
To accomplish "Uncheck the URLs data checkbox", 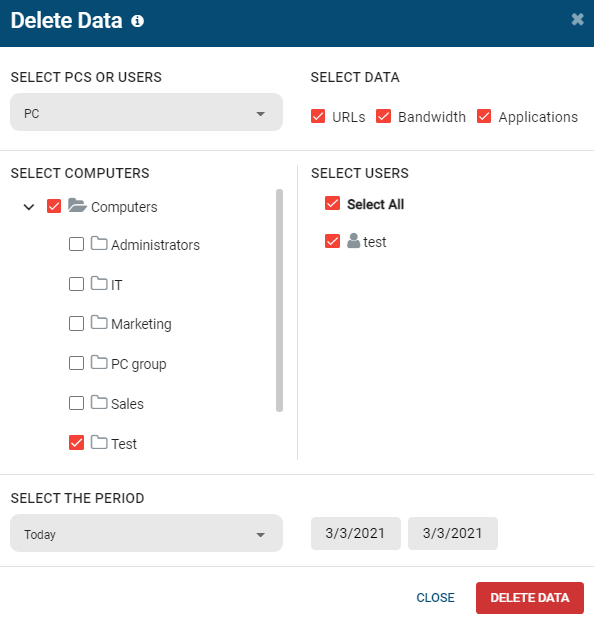I will click(x=318, y=116).
